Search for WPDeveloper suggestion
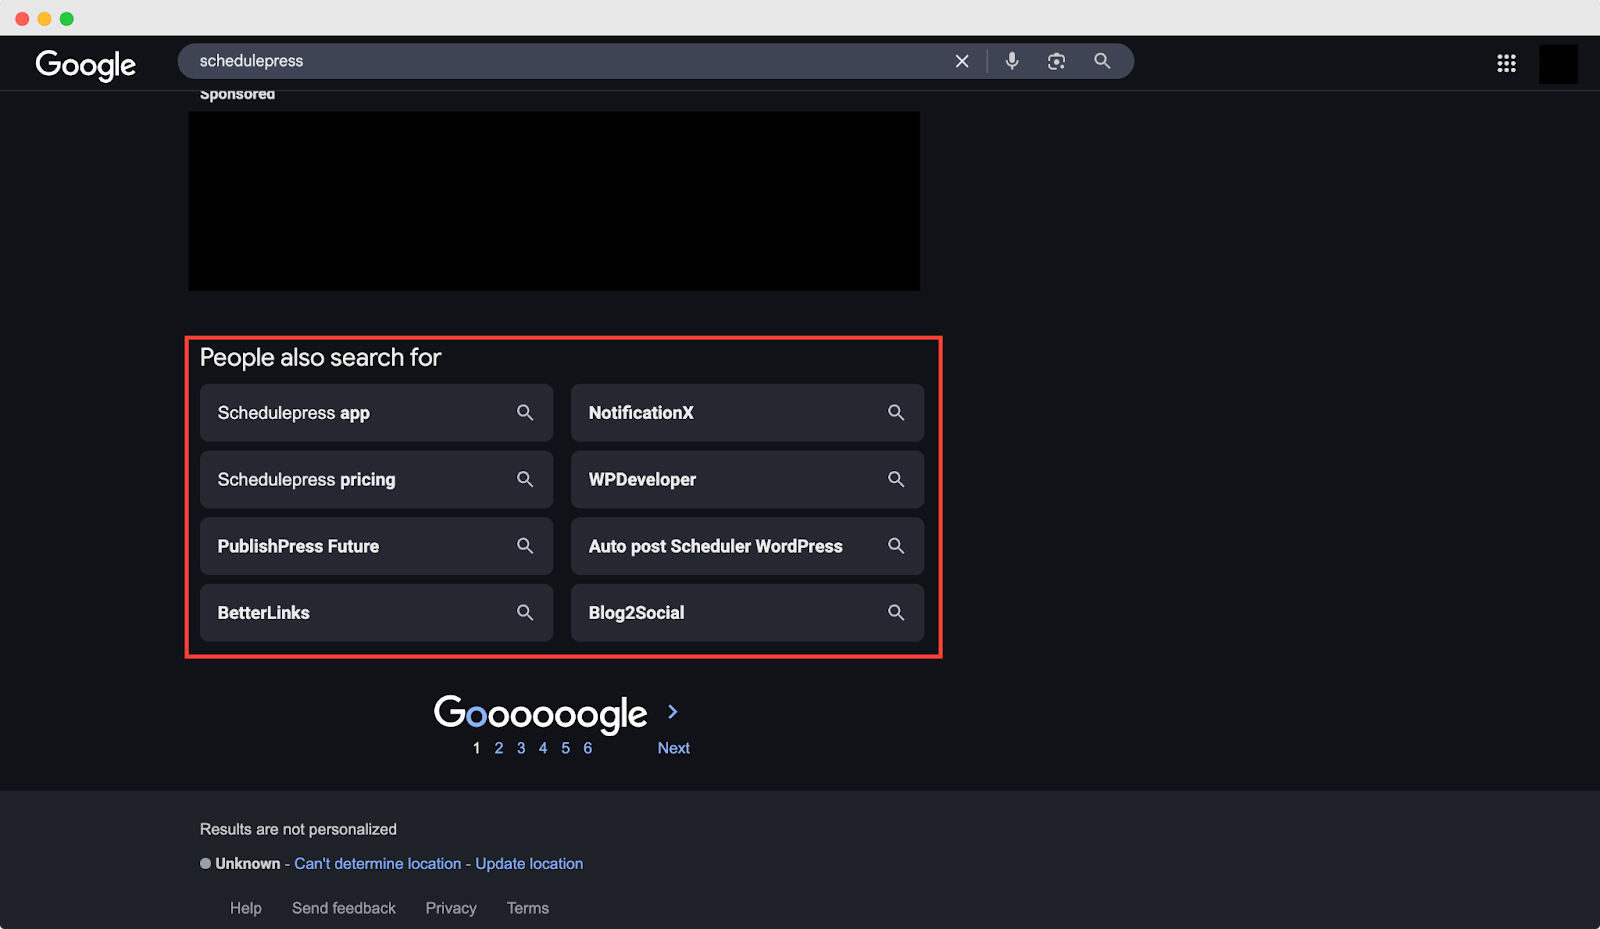Image resolution: width=1600 pixels, height=929 pixels. [x=747, y=480]
